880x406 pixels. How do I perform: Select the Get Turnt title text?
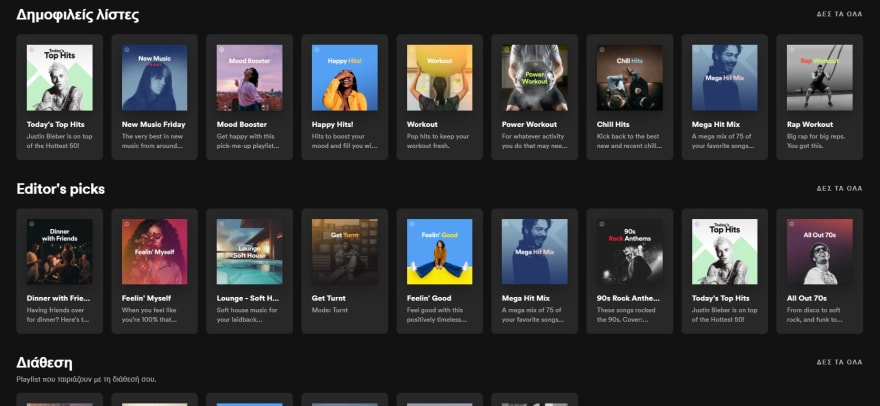click(329, 298)
